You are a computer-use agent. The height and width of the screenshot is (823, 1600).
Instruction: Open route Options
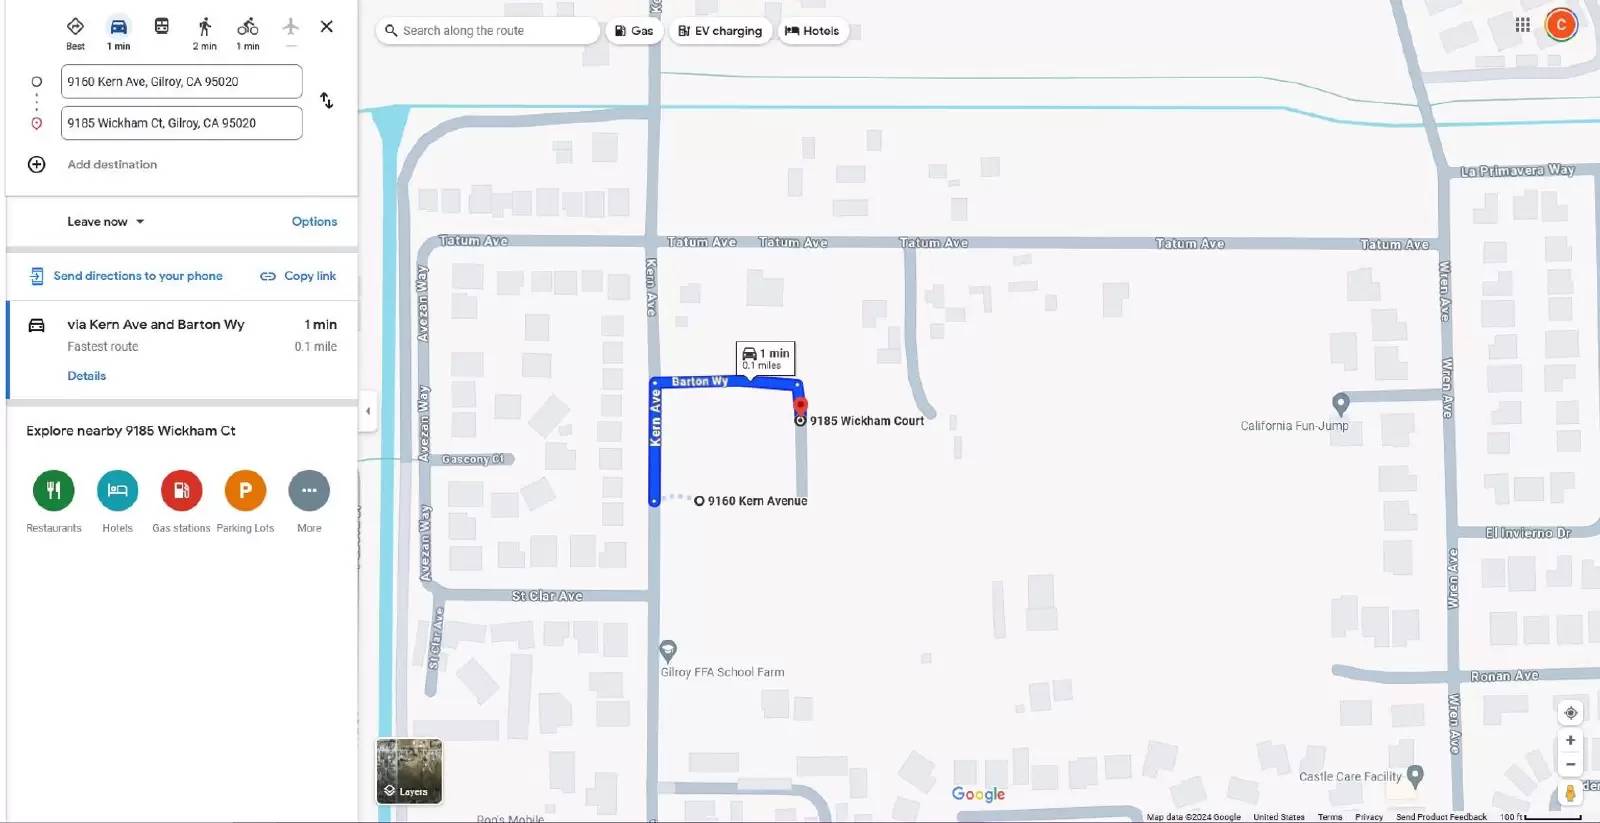(x=314, y=222)
